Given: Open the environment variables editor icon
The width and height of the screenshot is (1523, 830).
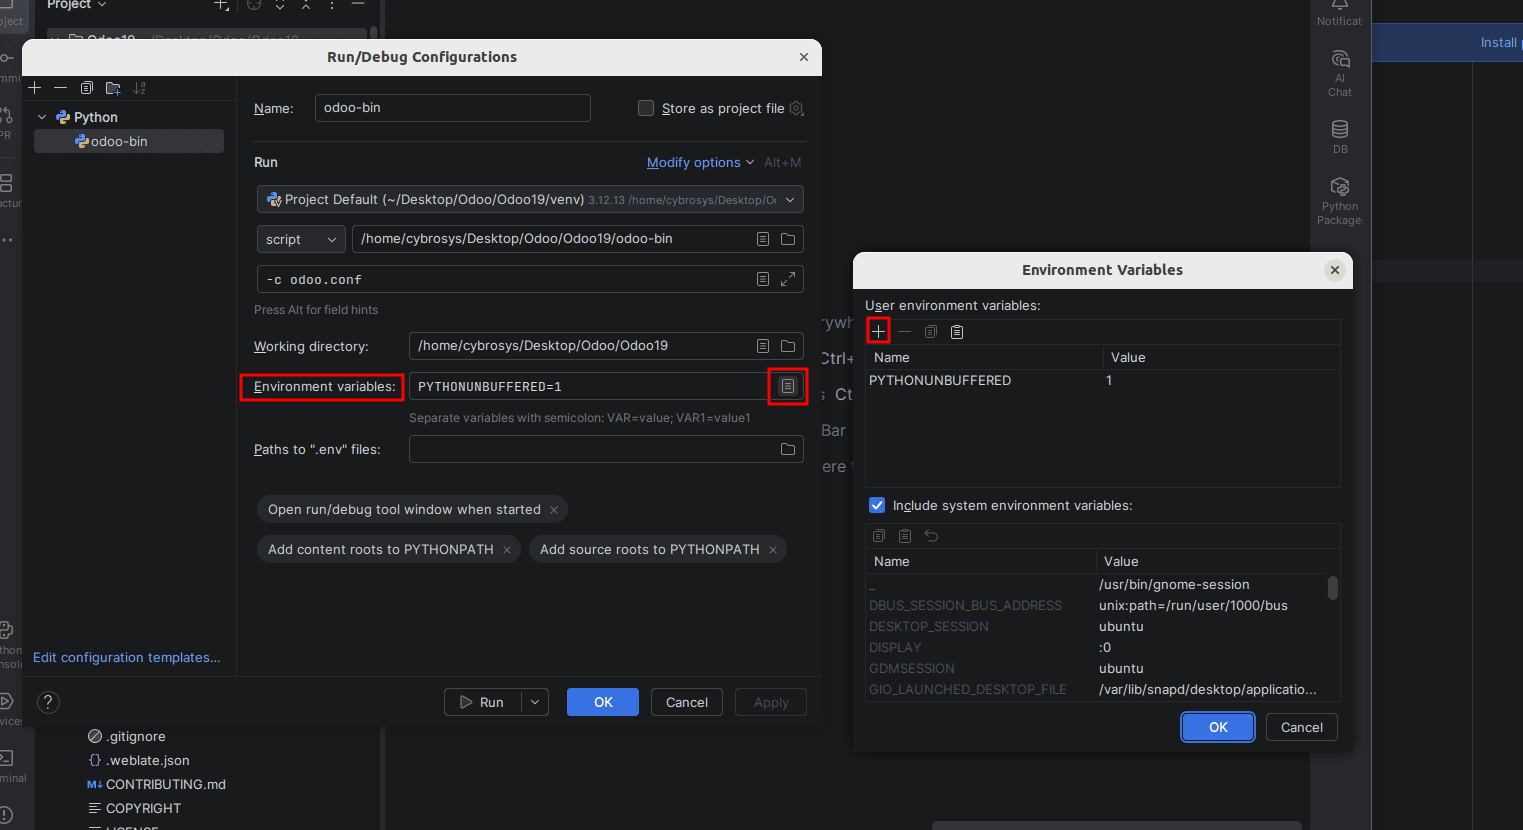Looking at the screenshot, I should [788, 386].
